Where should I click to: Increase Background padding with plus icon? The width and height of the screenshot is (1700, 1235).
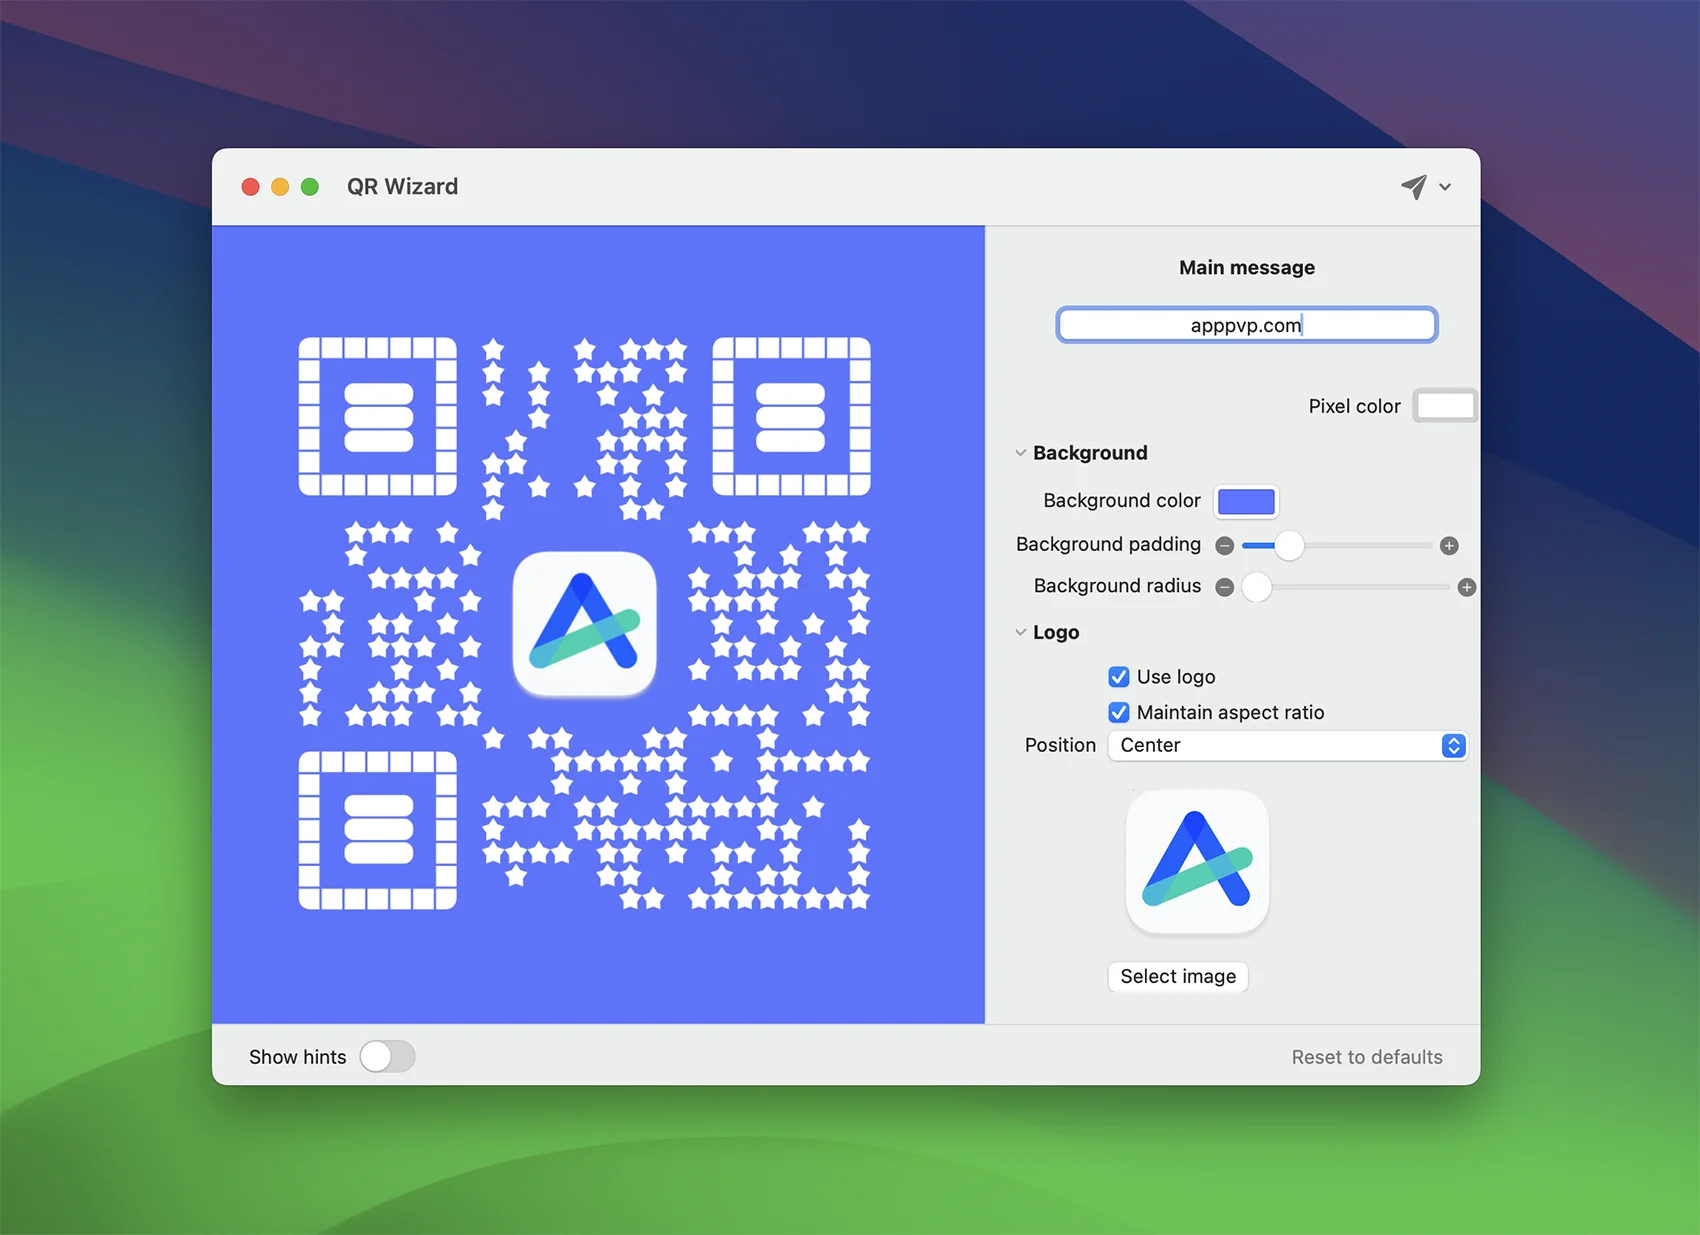(x=1448, y=545)
